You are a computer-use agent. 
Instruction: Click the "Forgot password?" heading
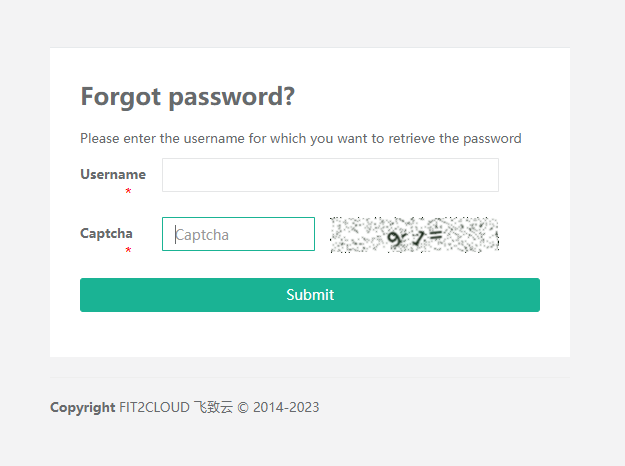[x=187, y=97]
